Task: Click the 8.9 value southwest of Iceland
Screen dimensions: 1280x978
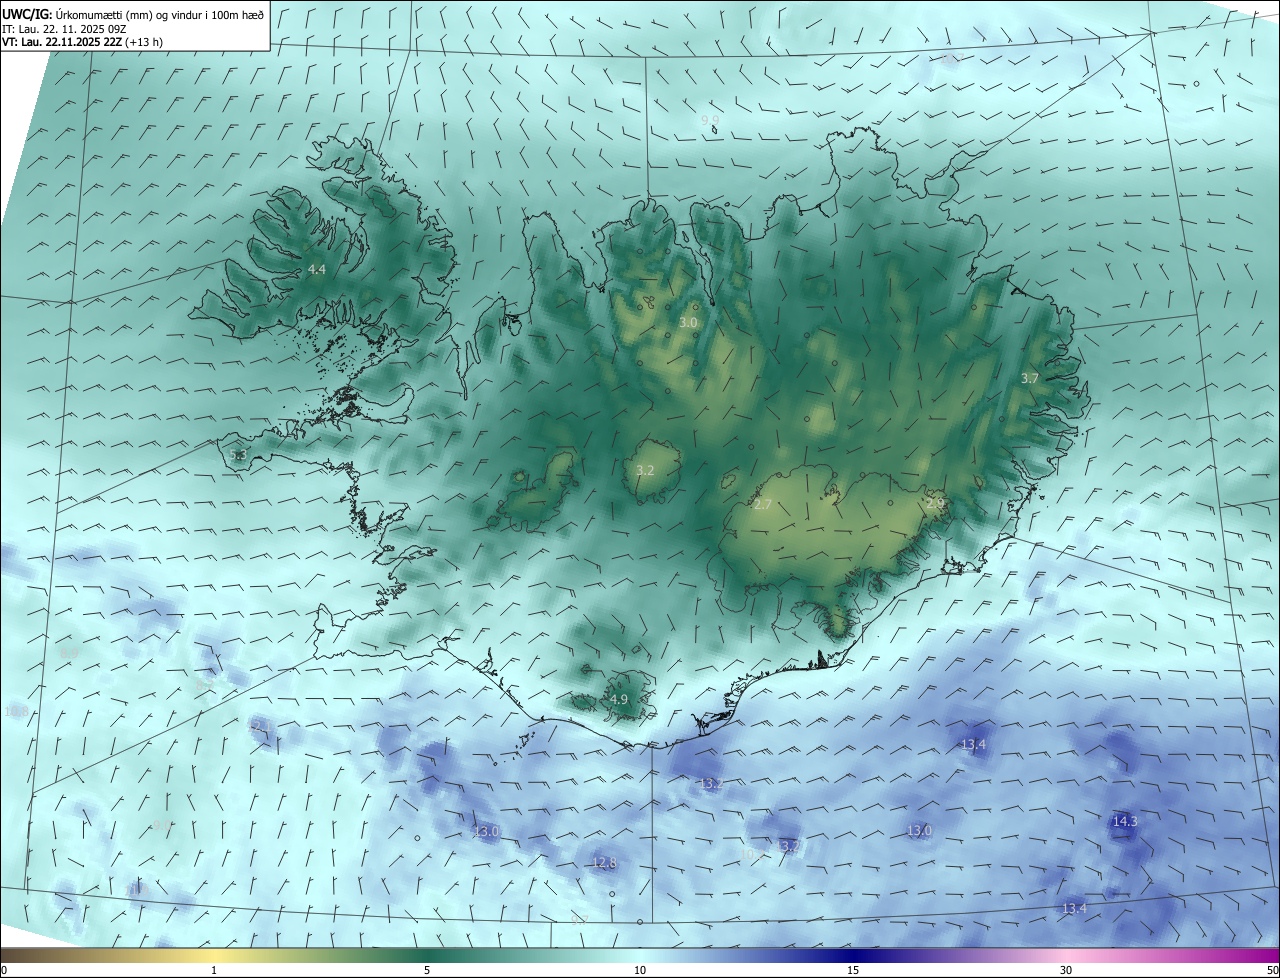Action: pos(69,652)
